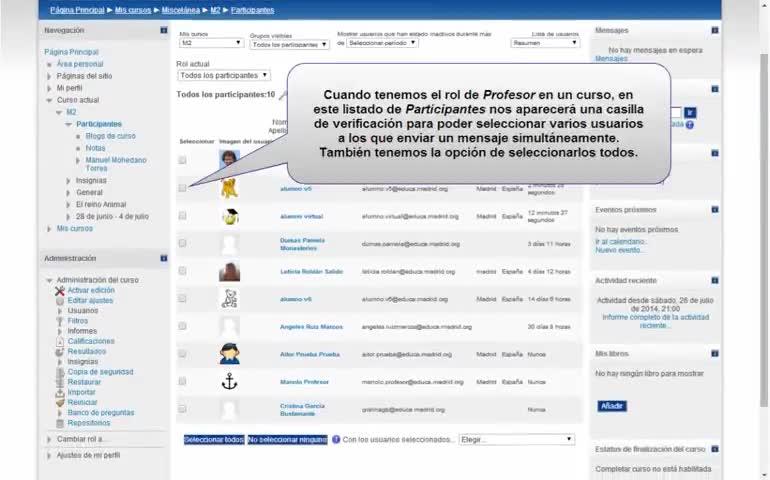Click the Activar edición pencil icon

[x=60, y=291]
